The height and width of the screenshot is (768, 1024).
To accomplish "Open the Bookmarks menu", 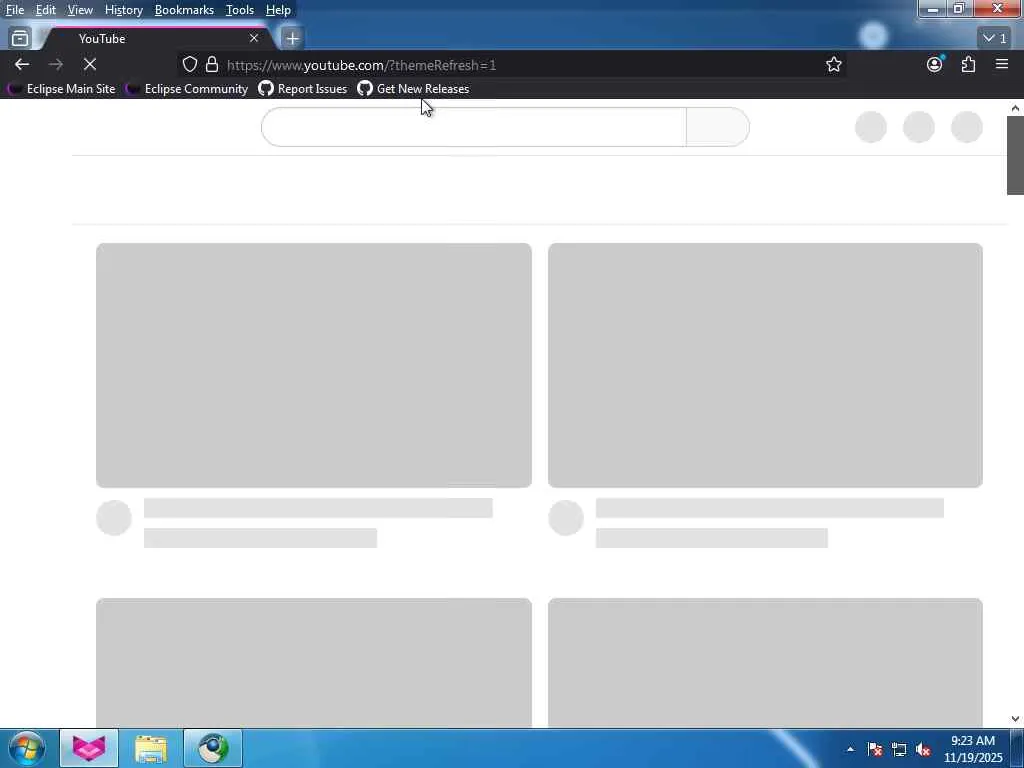I will [184, 10].
